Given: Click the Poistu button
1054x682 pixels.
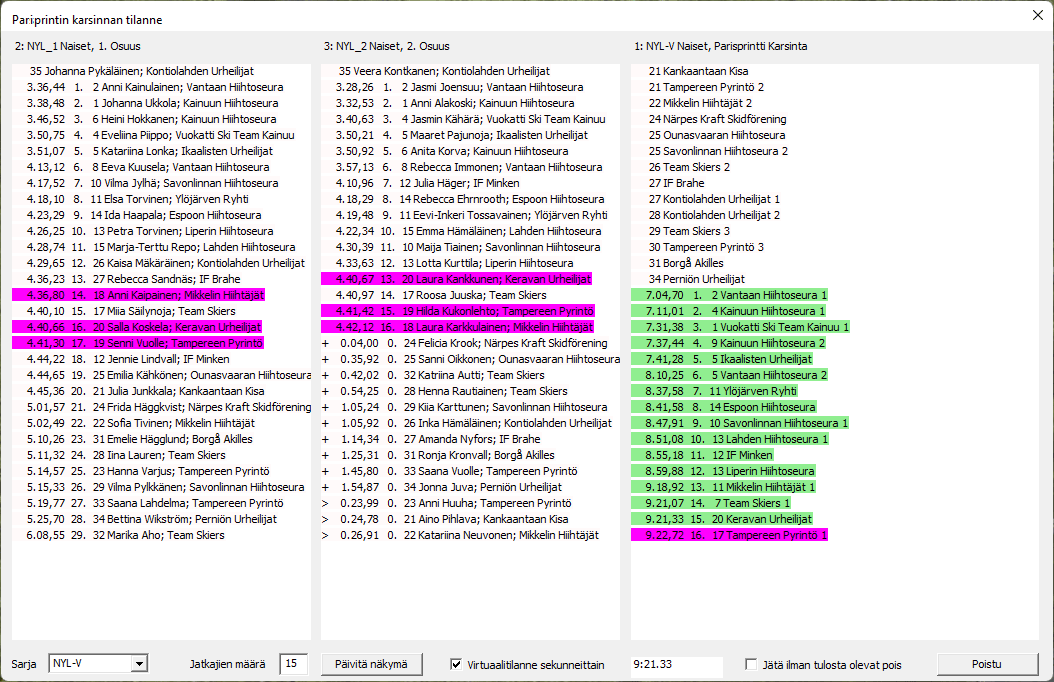Looking at the screenshot, I should [x=987, y=664].
